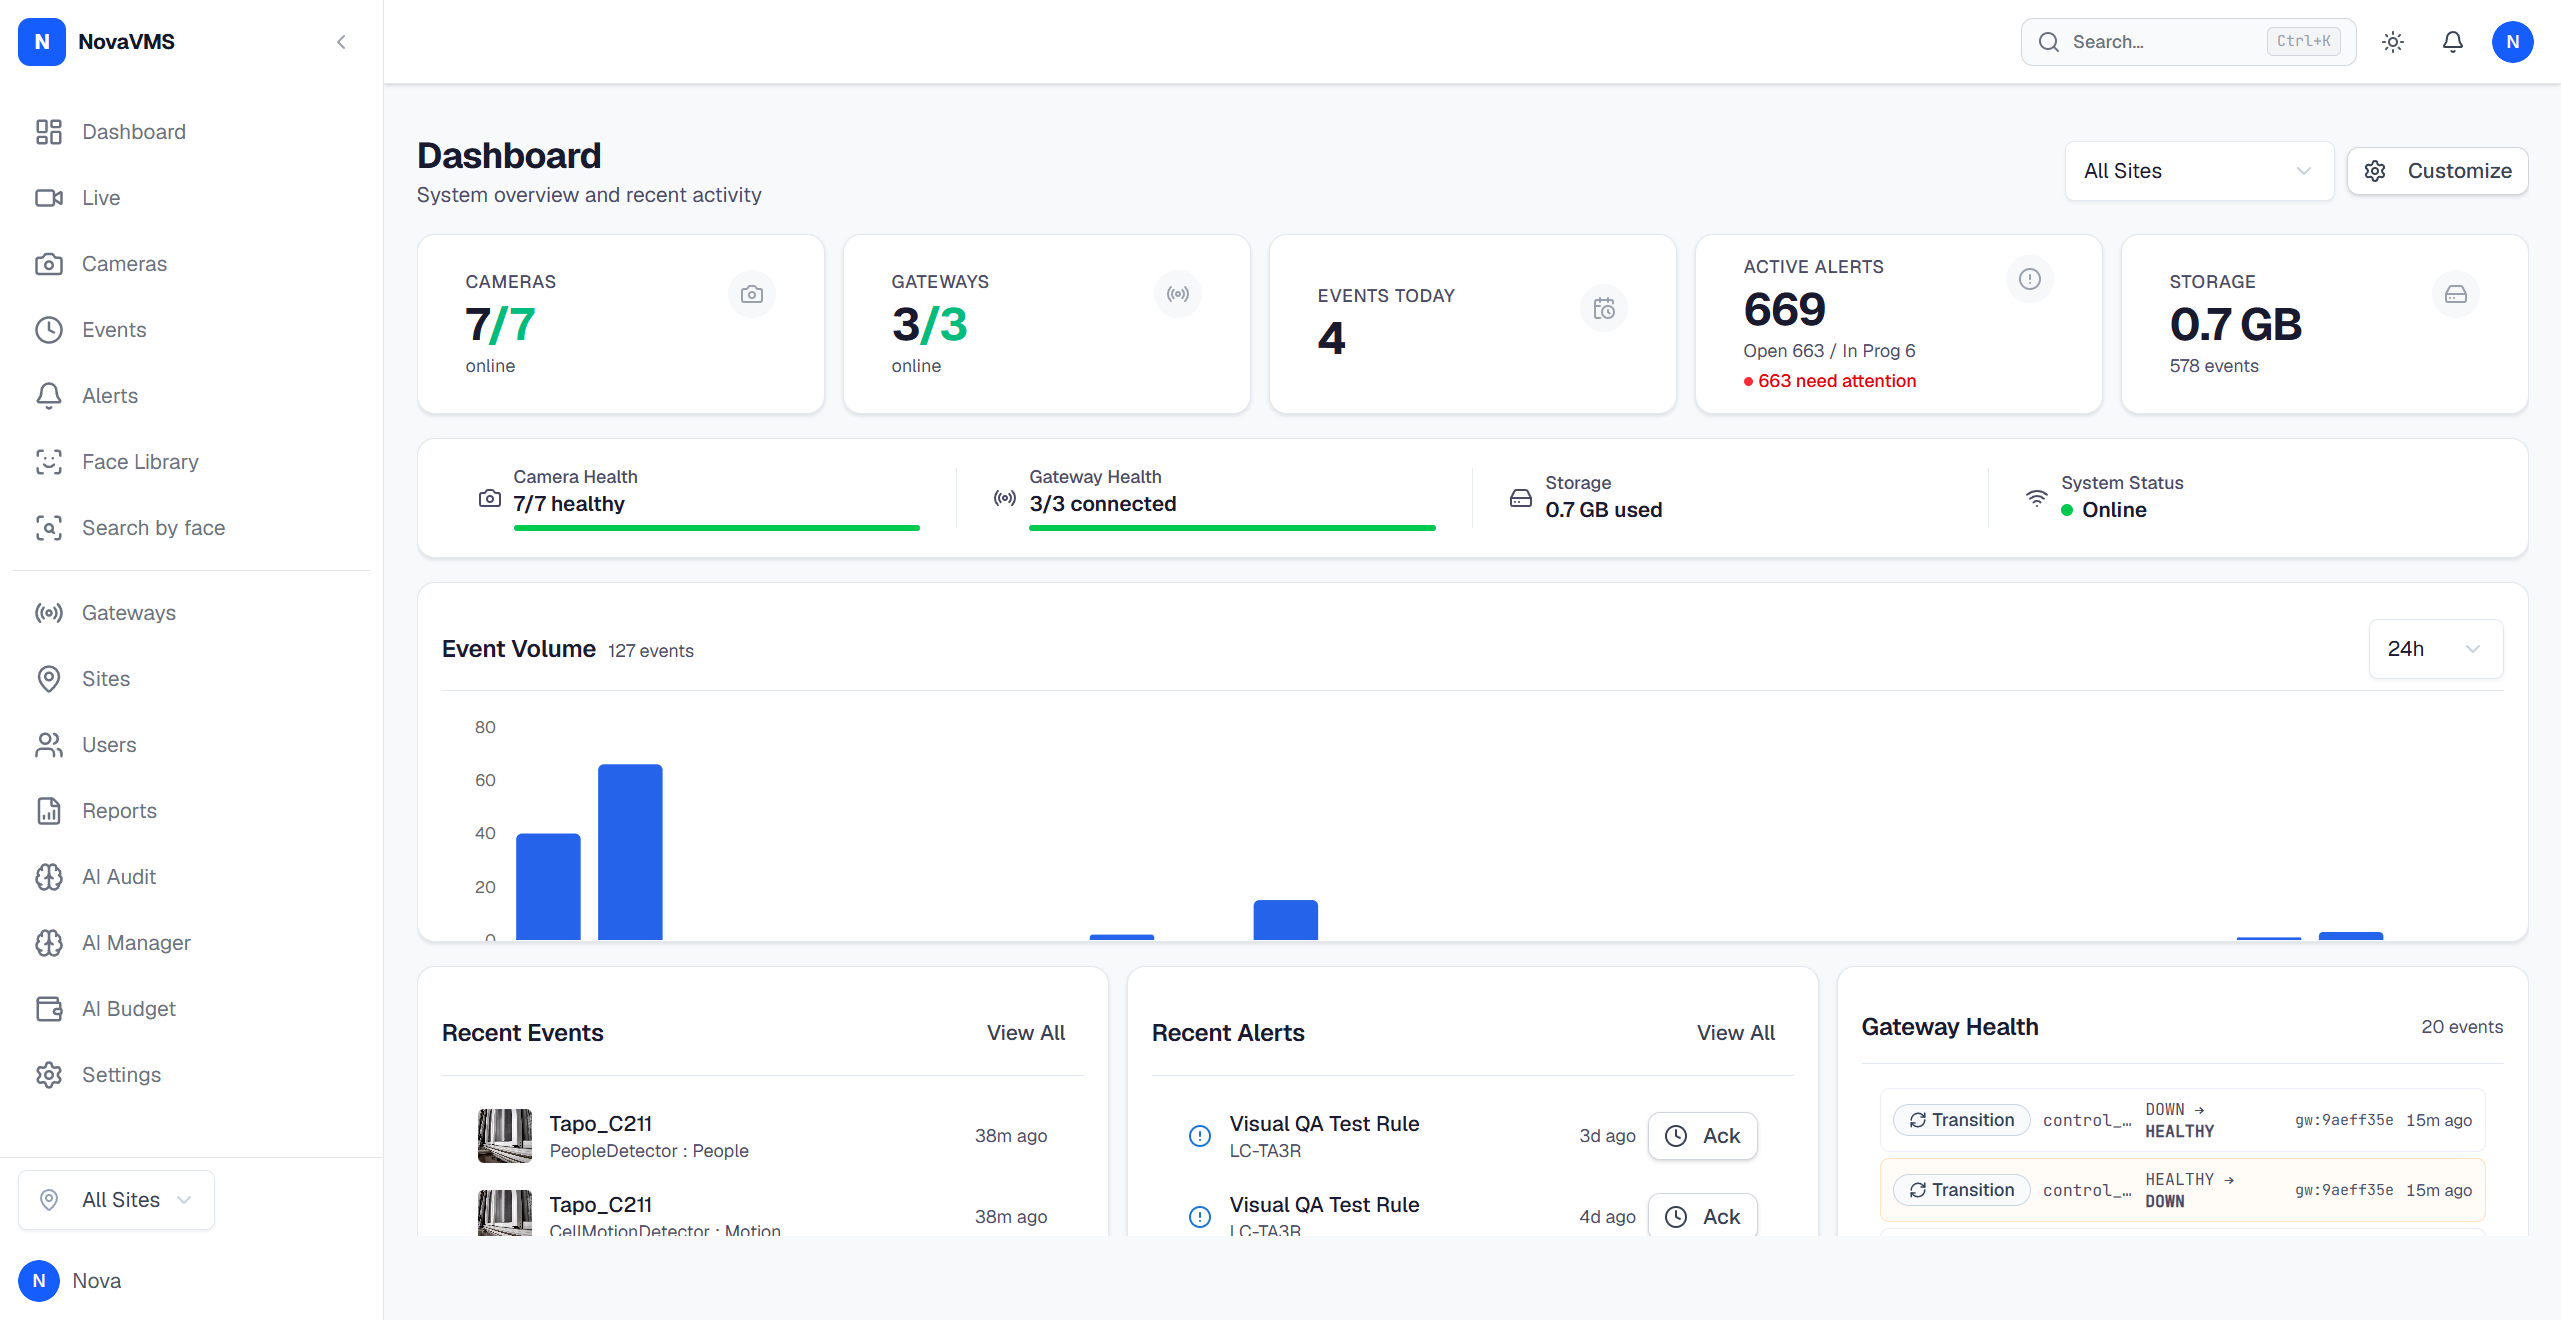The image size is (2561, 1320).
Task: Open the profile avatar menu in header
Action: point(2513,42)
